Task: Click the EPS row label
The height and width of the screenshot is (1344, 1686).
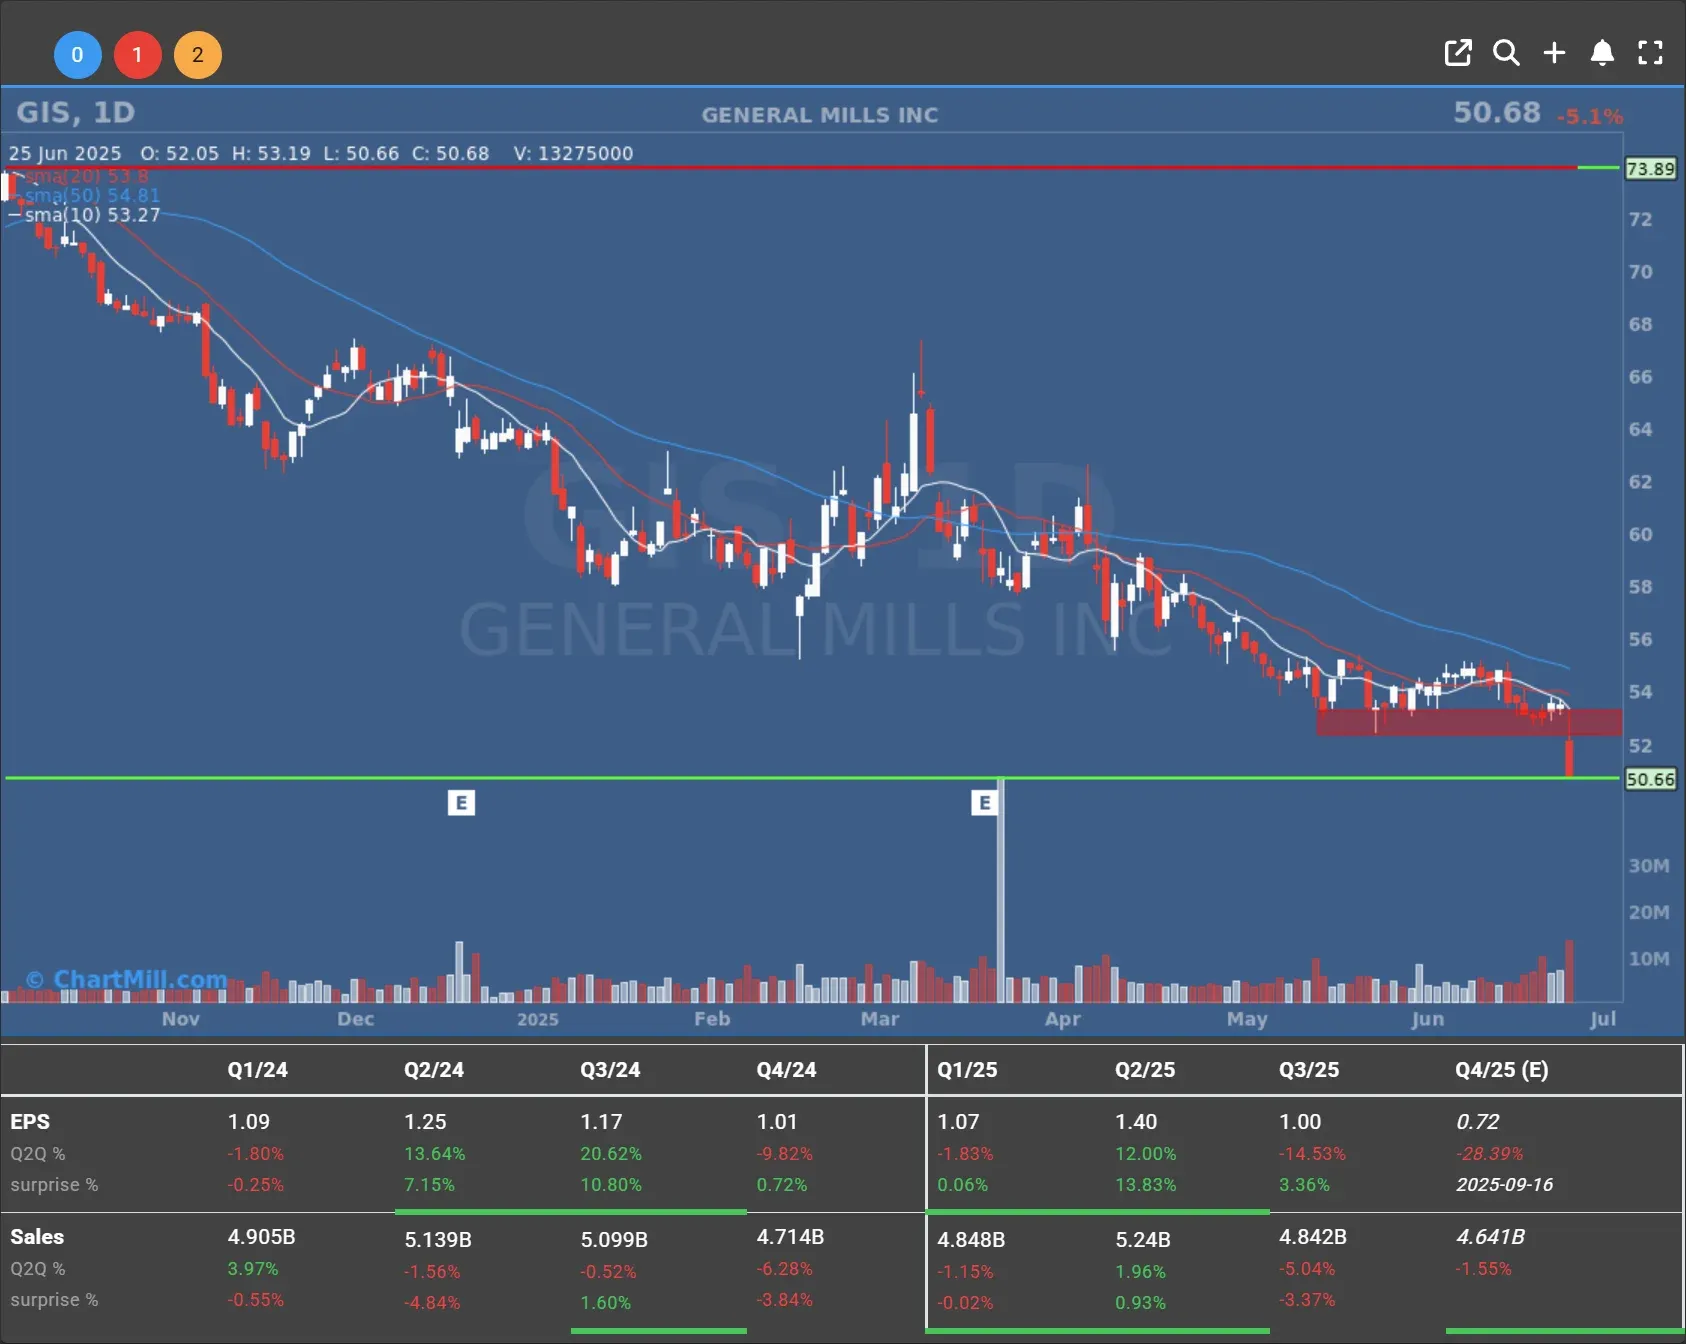Action: click(x=30, y=1122)
